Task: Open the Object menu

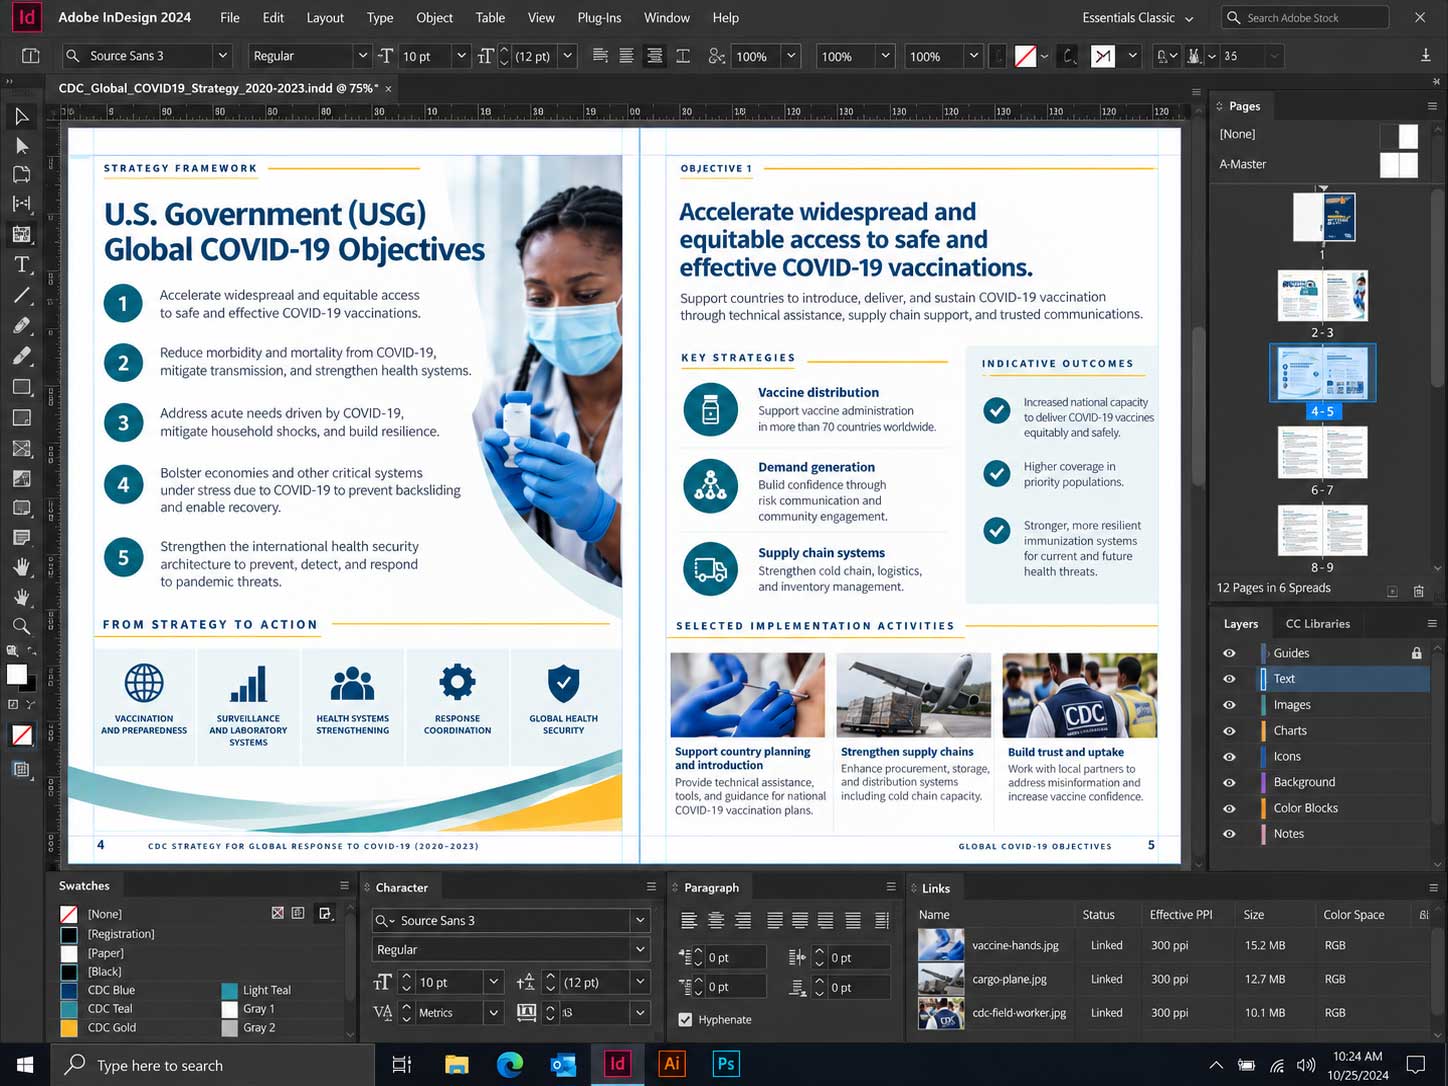Action: coord(434,18)
